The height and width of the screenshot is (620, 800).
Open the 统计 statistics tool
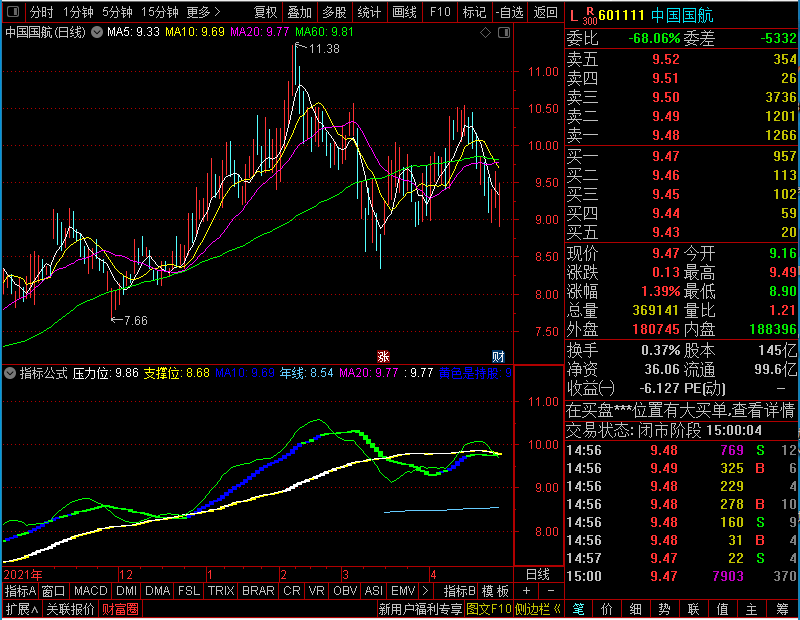click(x=369, y=12)
